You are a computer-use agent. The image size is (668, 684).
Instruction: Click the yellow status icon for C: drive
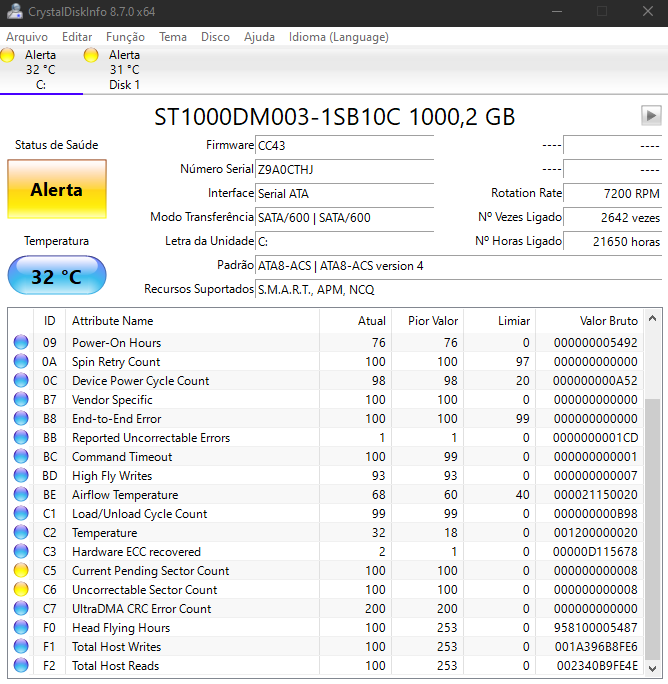pyautogui.click(x=7, y=55)
